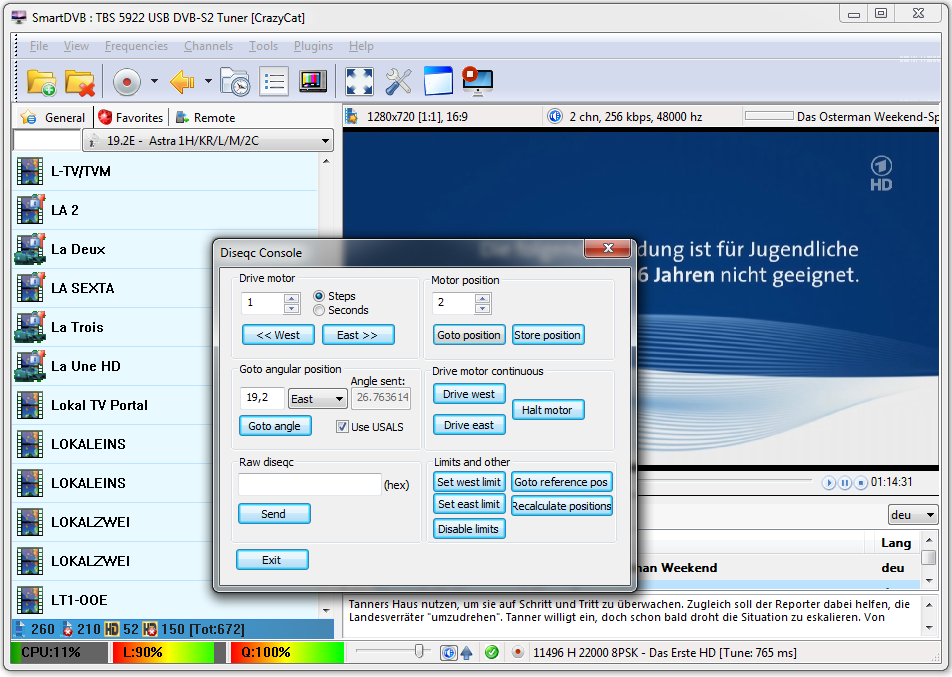Screen dimensions: 952x677
Task: Open the Help menu
Action: pyautogui.click(x=361, y=46)
